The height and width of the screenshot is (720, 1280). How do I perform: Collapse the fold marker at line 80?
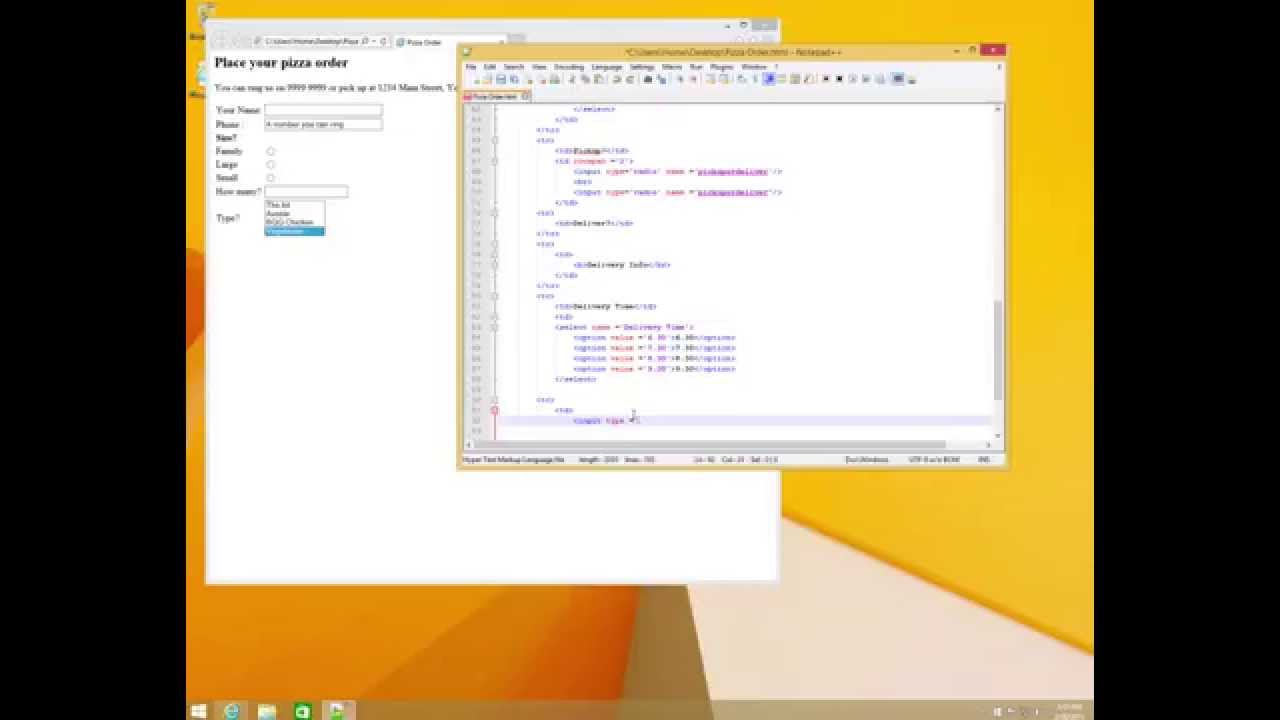[494, 296]
